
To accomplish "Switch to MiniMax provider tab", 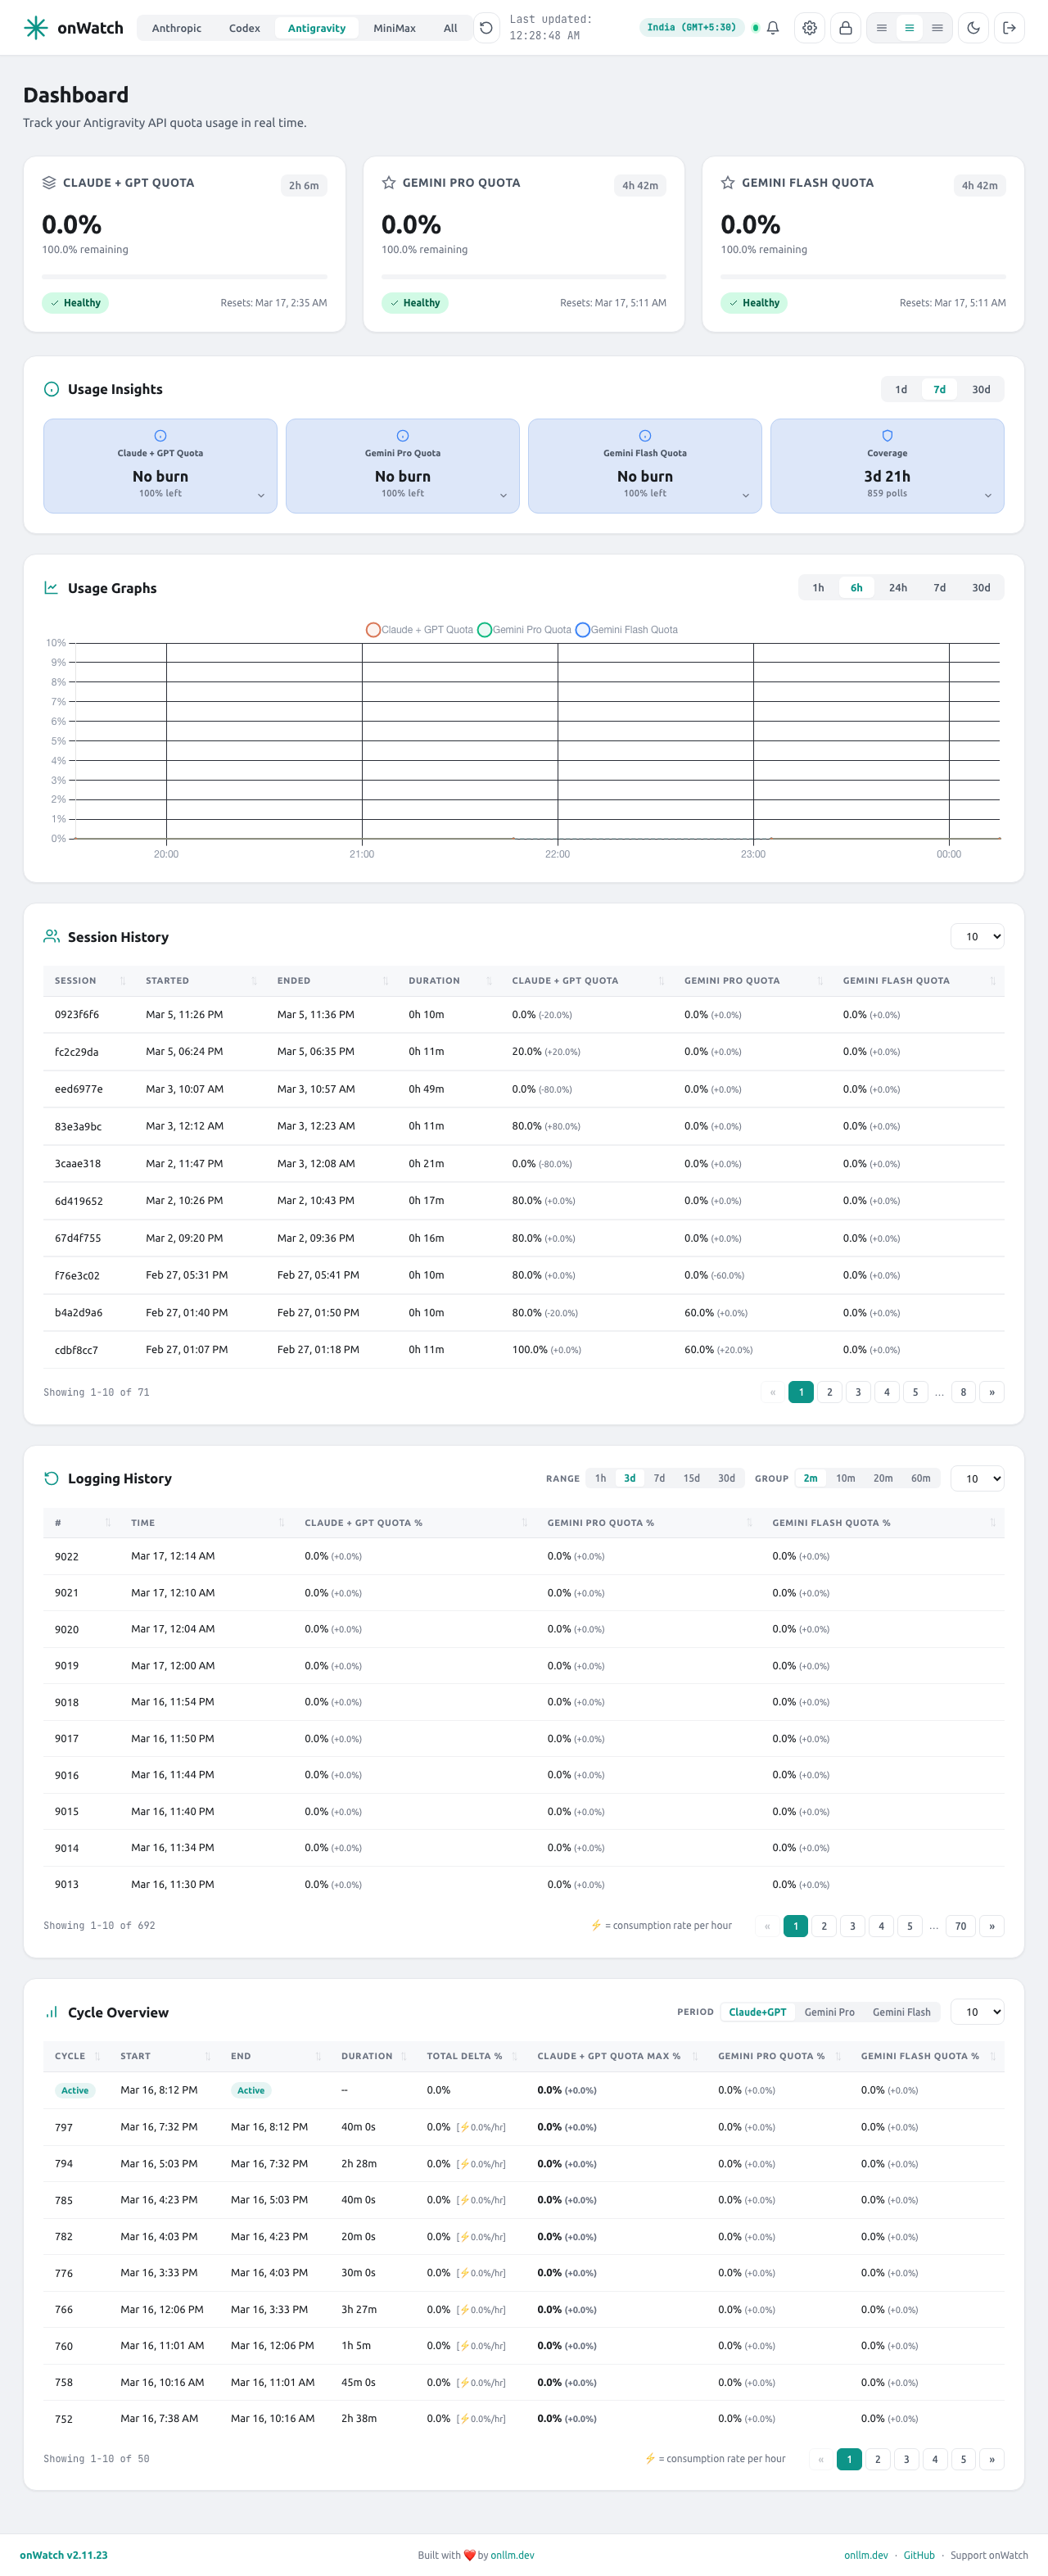I will pyautogui.click(x=394, y=28).
